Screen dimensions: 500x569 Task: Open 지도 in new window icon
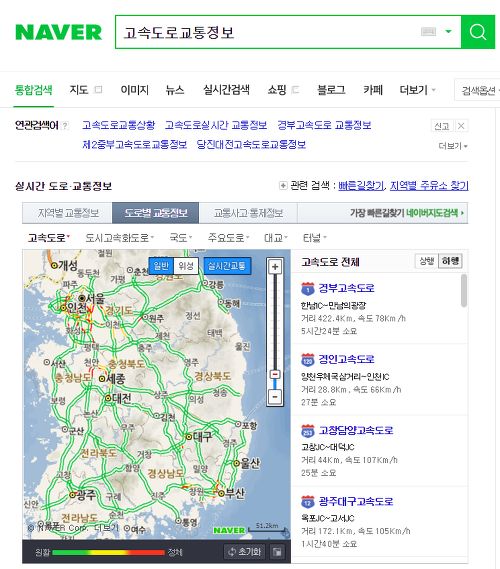[x=98, y=90]
